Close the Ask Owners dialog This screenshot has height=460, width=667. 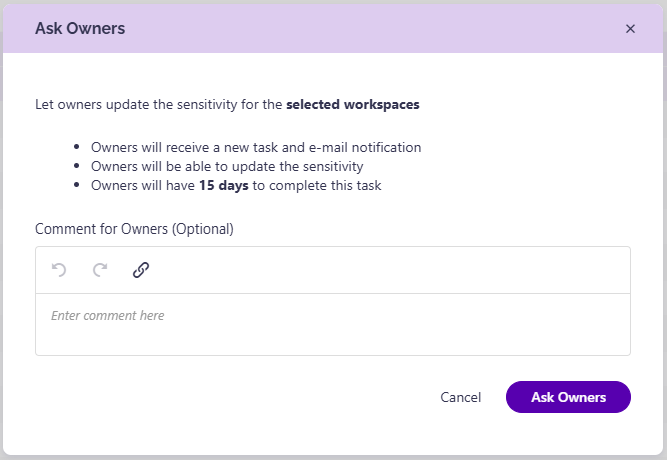pyautogui.click(x=630, y=29)
